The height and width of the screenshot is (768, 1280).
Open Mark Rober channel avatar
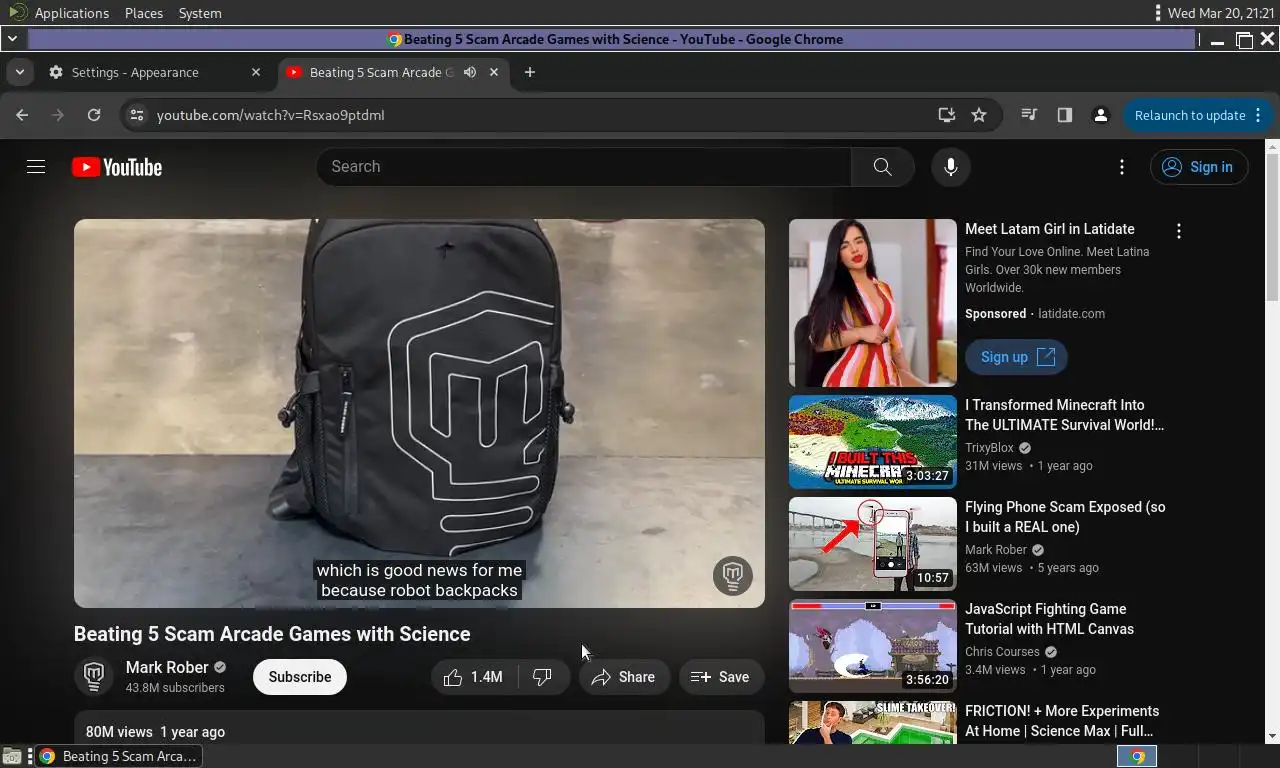click(94, 677)
